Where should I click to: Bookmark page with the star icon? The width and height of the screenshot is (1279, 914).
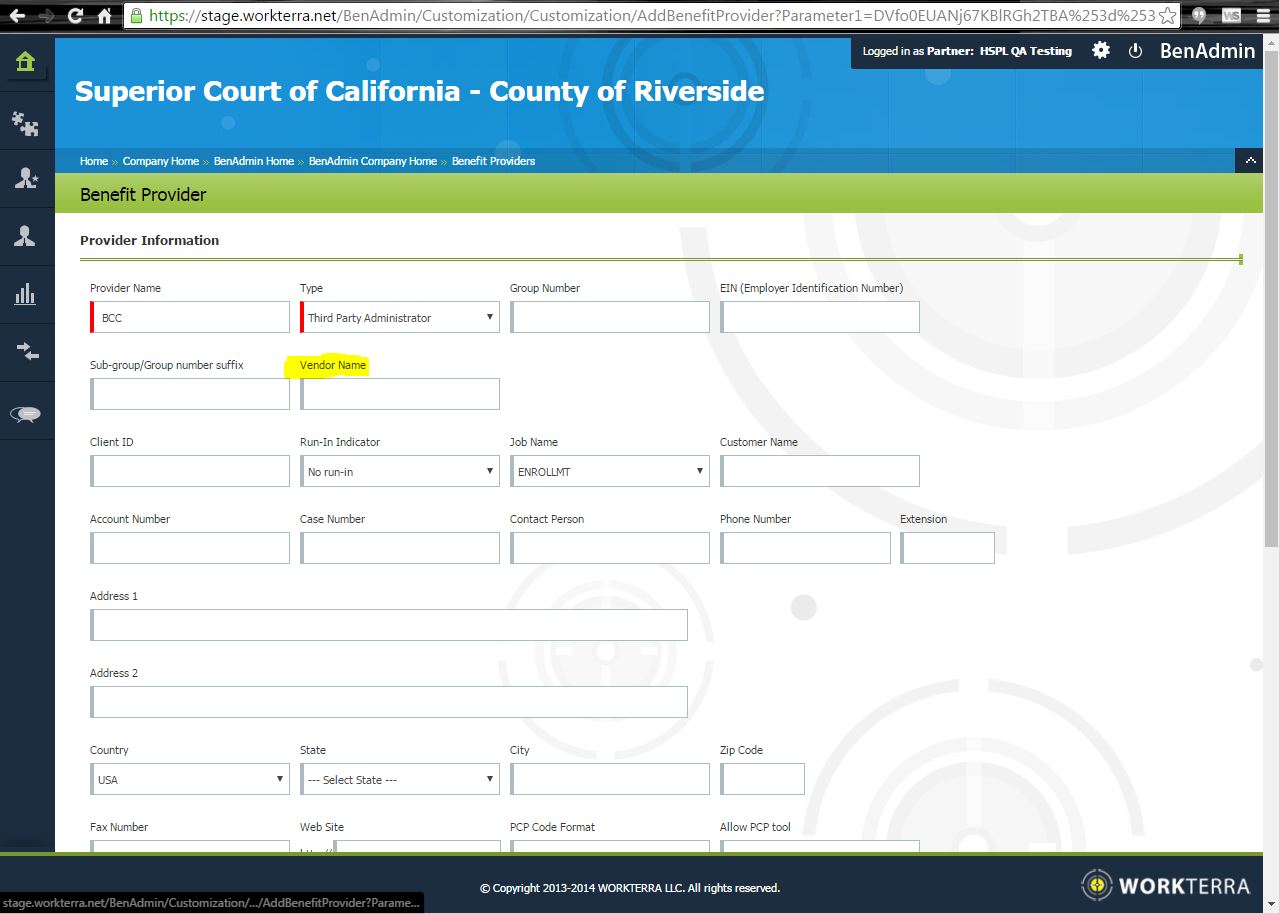tap(1166, 16)
